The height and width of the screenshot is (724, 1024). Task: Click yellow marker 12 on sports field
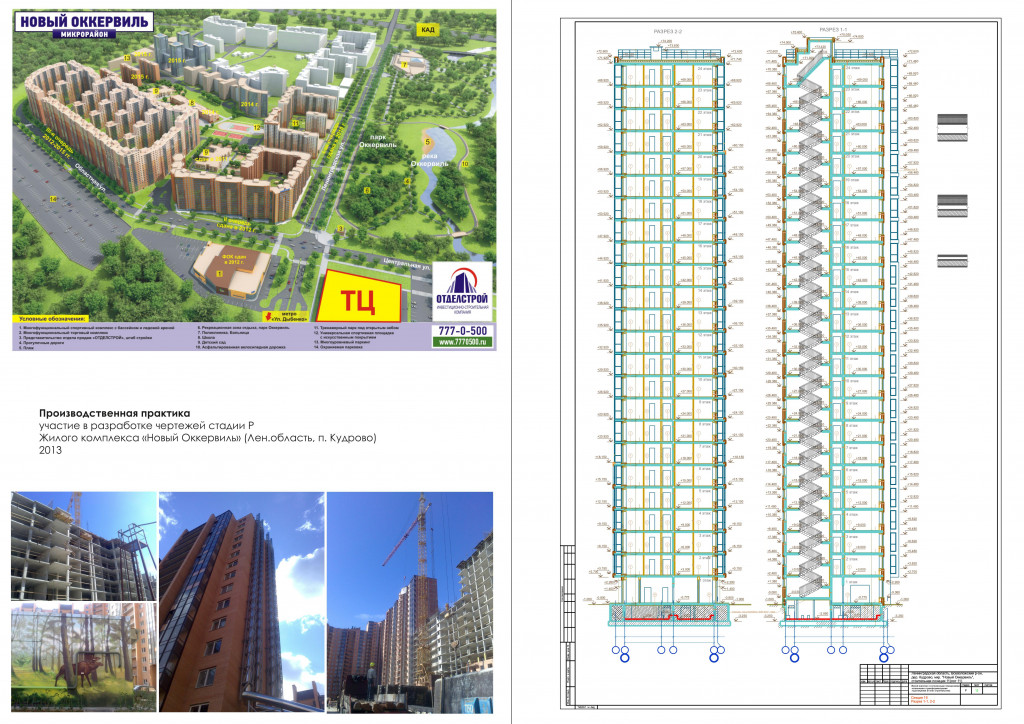point(257,128)
